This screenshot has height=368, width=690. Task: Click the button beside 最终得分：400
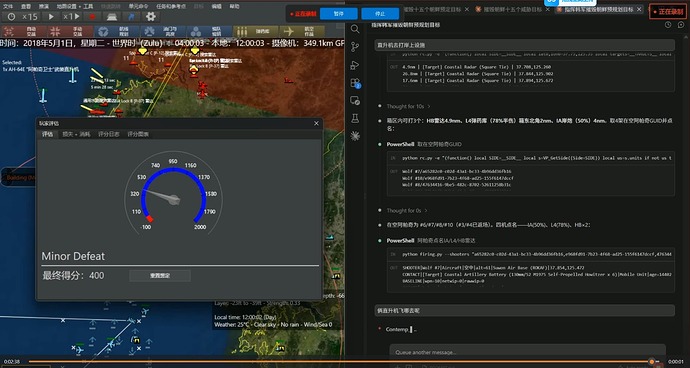[x=160, y=276]
